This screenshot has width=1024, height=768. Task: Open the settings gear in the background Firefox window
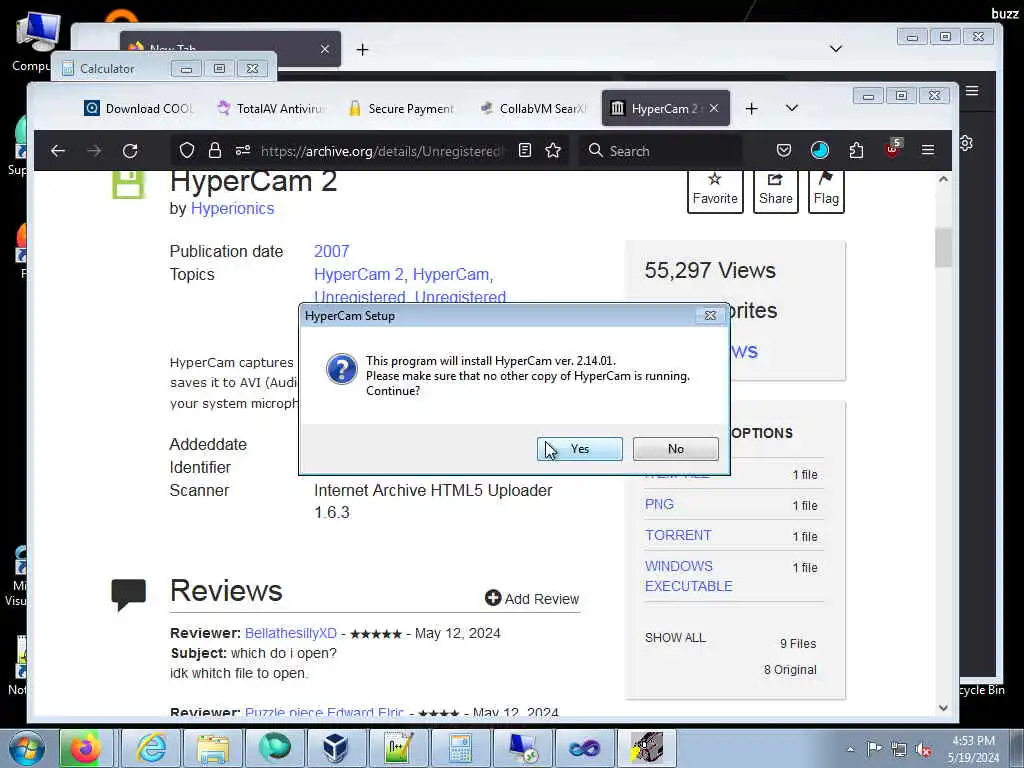(x=967, y=142)
